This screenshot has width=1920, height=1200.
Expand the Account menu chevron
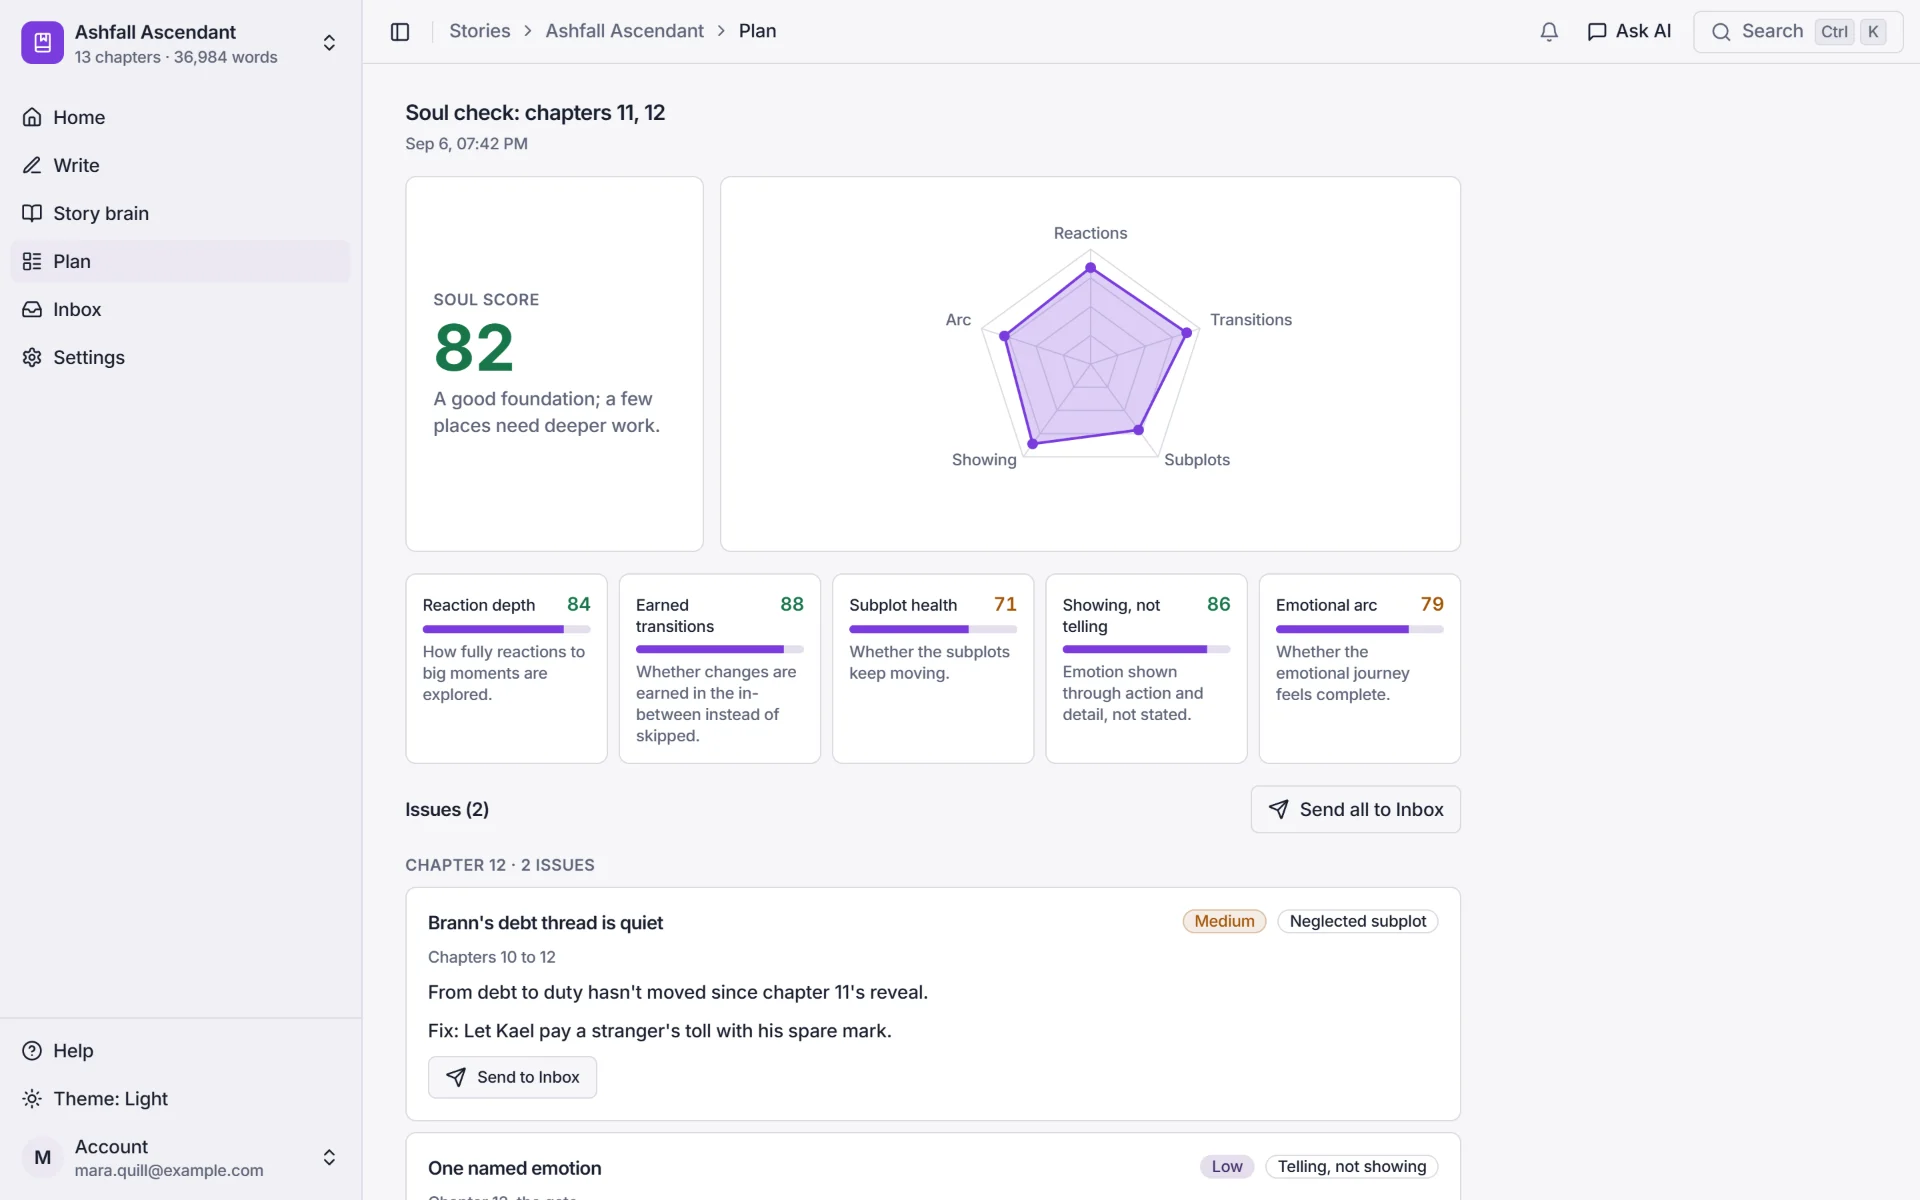[329, 1157]
